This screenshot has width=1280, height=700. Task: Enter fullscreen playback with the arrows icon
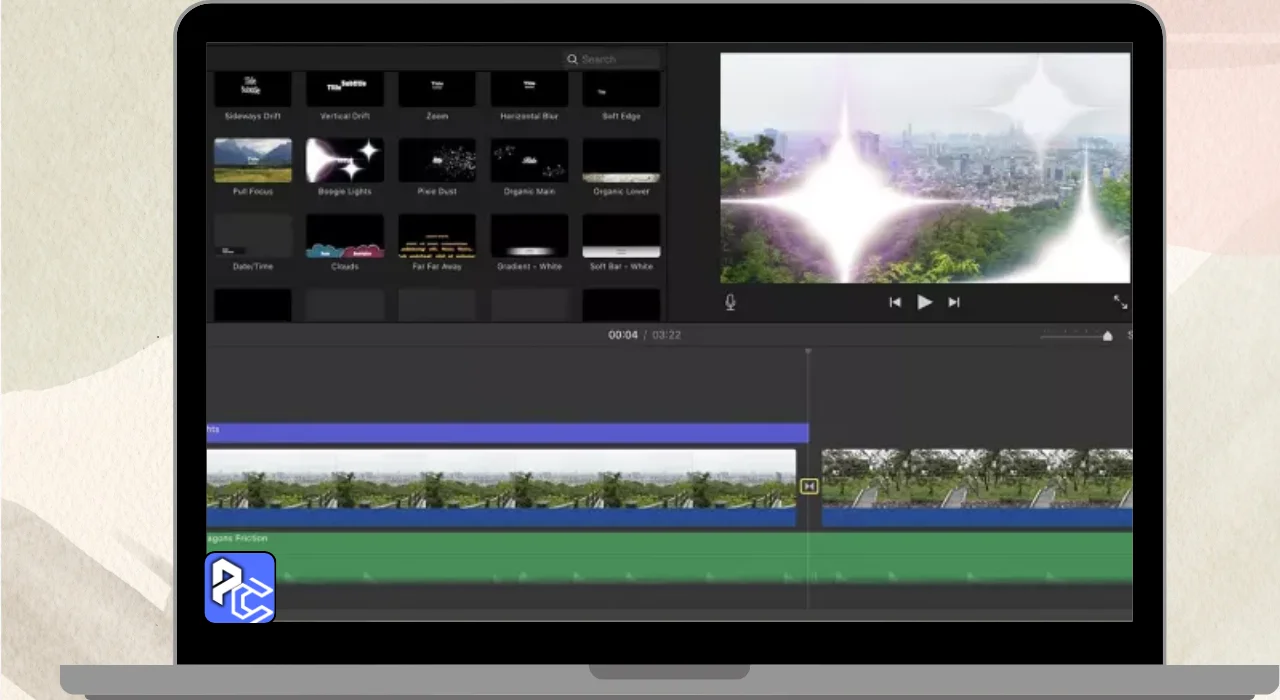click(1120, 302)
